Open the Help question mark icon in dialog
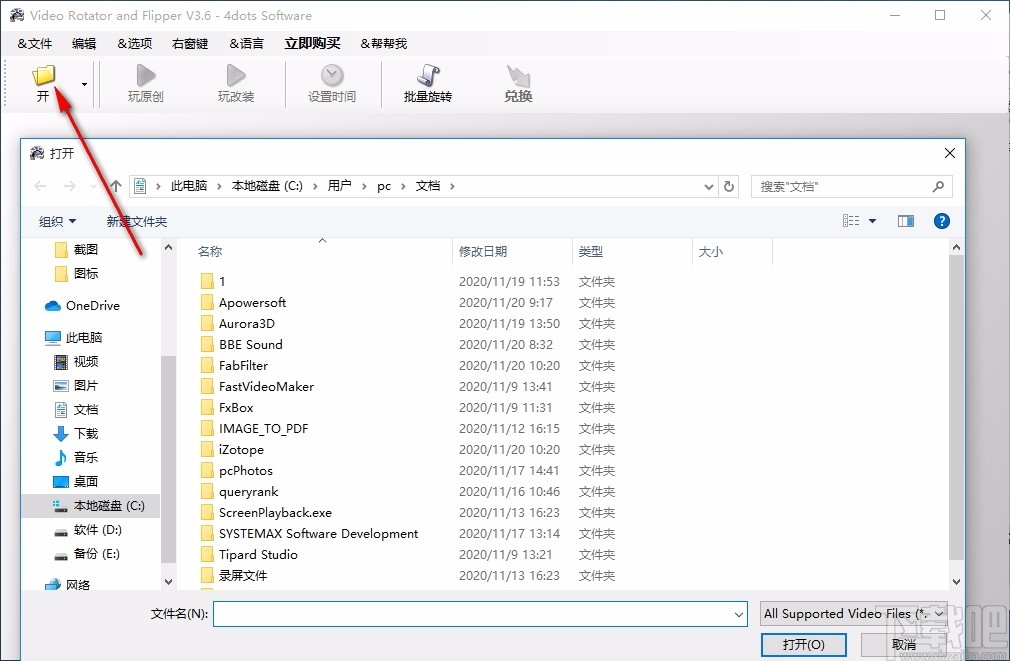This screenshot has width=1010, height=661. pos(941,221)
